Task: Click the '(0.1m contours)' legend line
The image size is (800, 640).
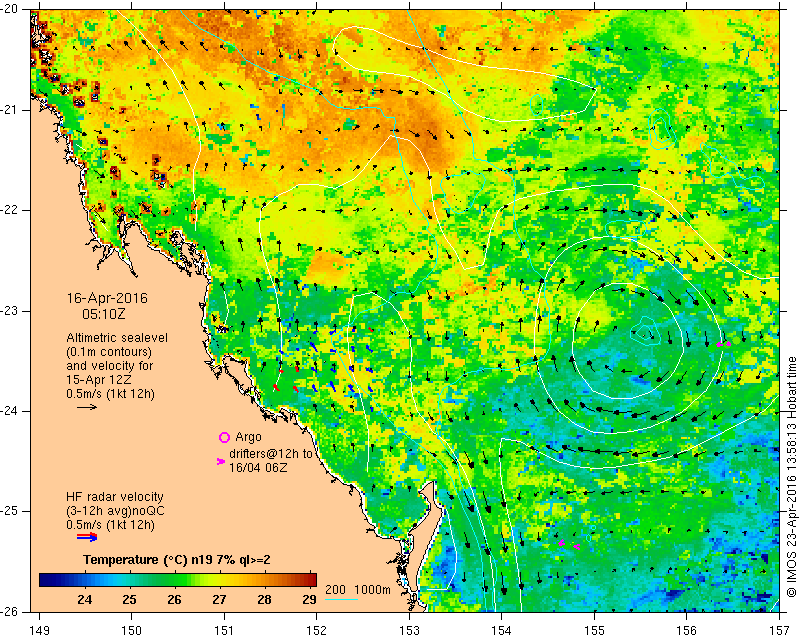Action: click(x=109, y=352)
